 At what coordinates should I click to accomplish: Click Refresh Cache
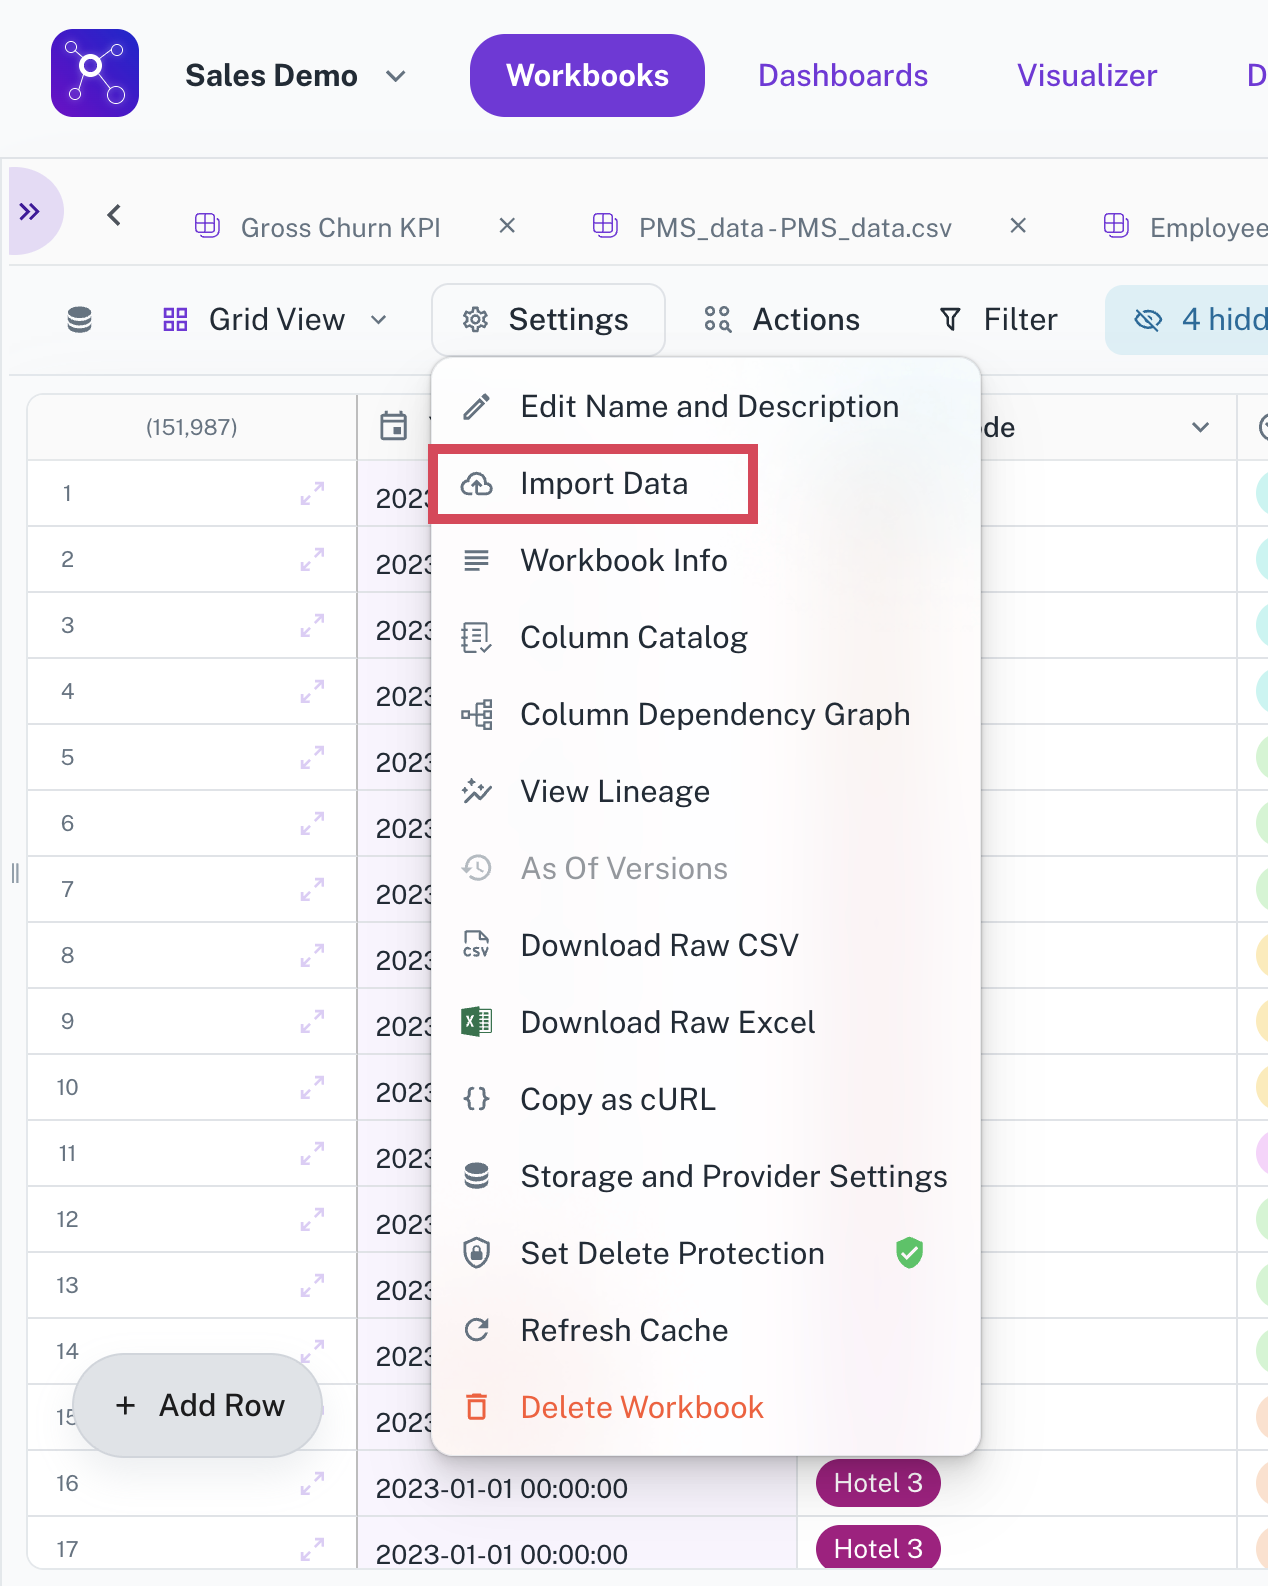click(706, 1331)
